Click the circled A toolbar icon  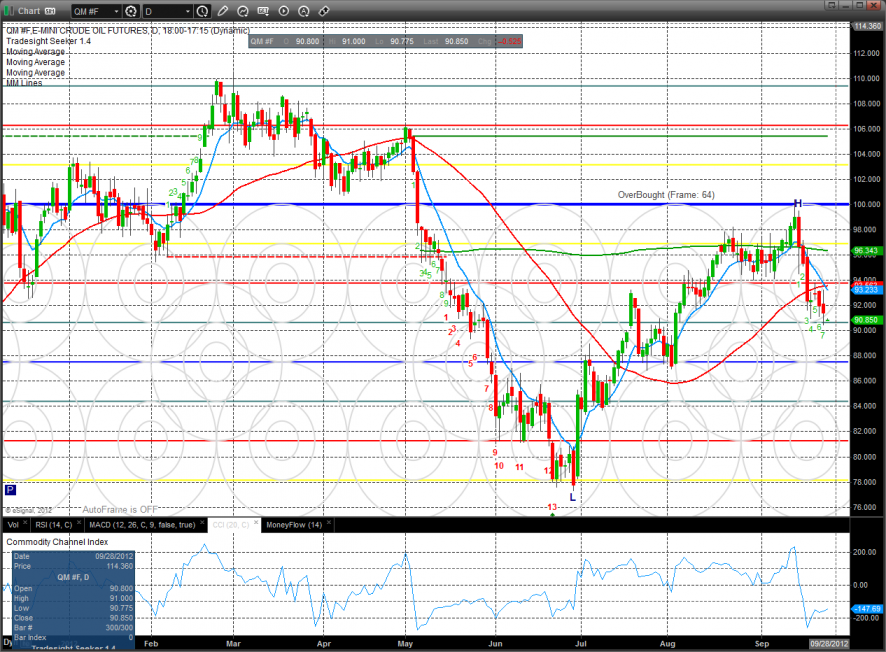(303, 11)
